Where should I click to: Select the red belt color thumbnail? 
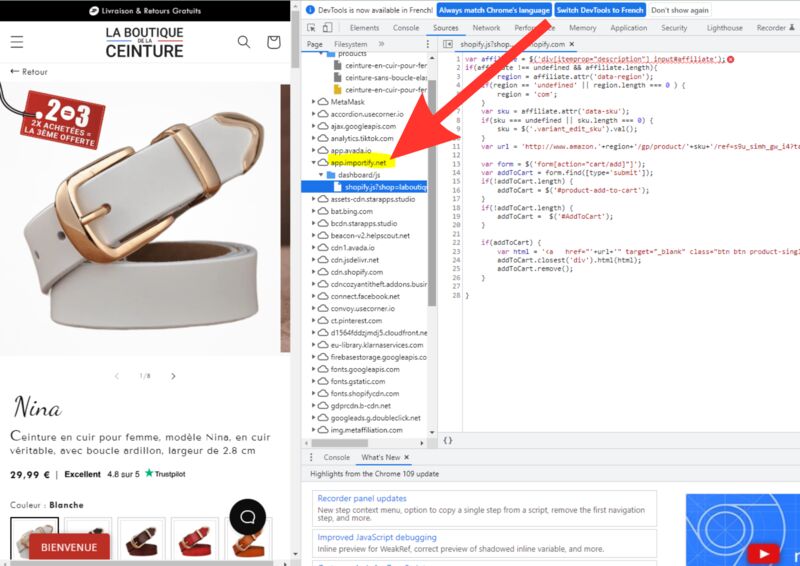click(195, 539)
